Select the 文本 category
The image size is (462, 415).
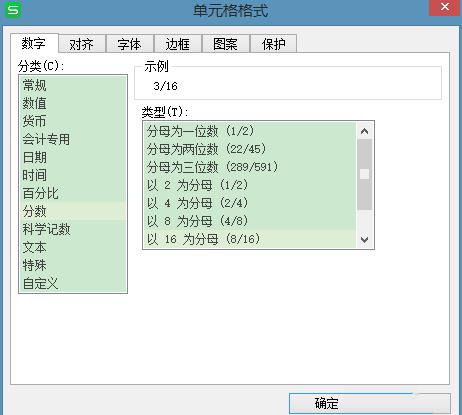[73, 247]
